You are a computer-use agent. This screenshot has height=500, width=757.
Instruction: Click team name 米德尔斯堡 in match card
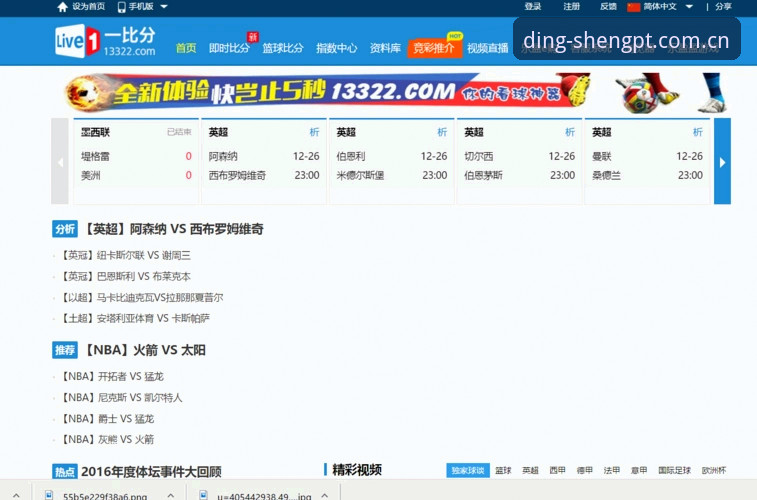[360, 175]
